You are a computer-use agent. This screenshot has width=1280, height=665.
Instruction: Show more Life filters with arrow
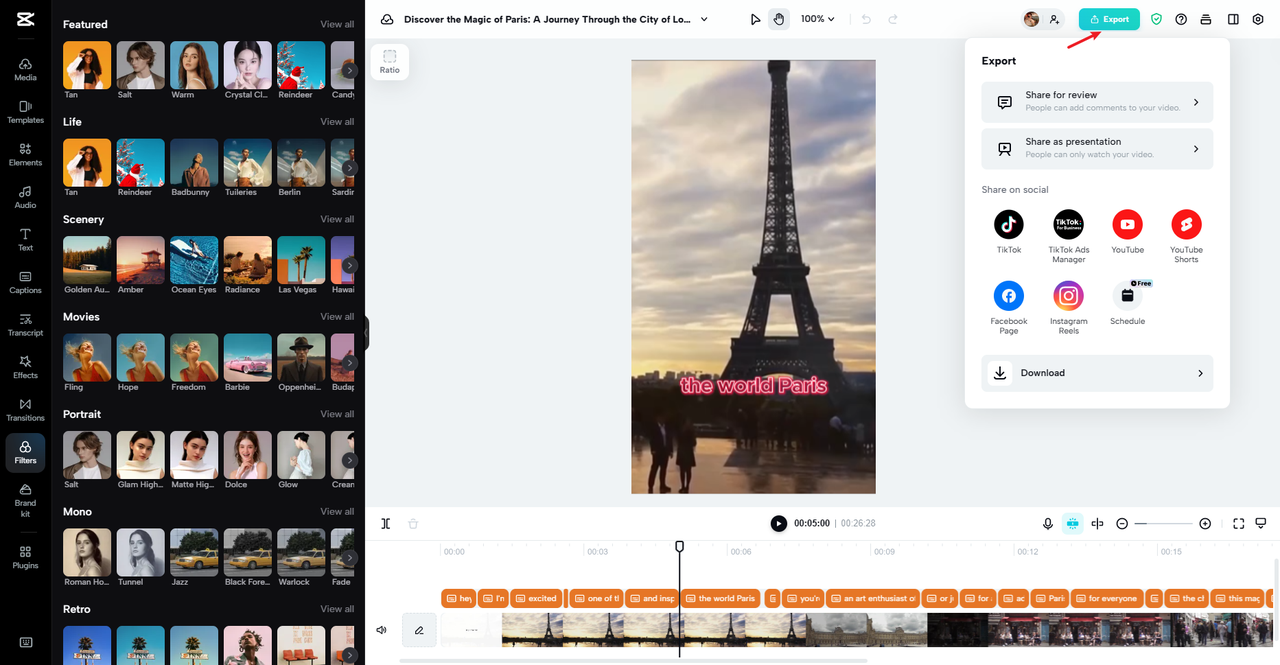click(x=349, y=168)
